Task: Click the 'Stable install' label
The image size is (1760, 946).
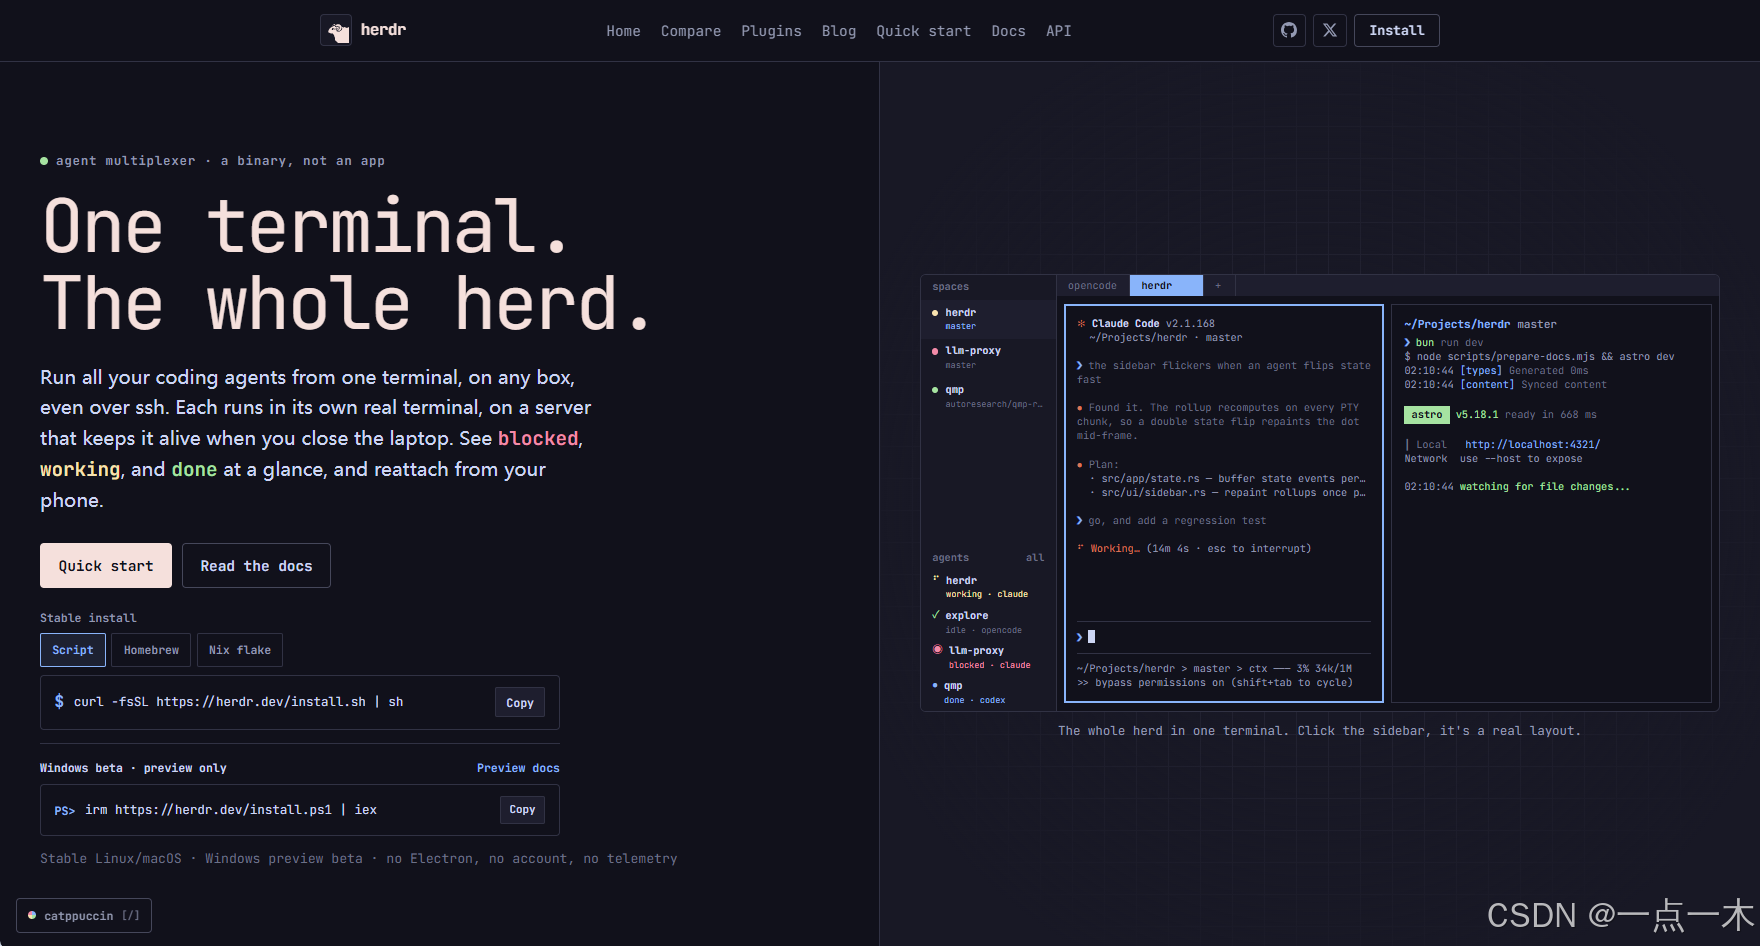Action: point(88,618)
